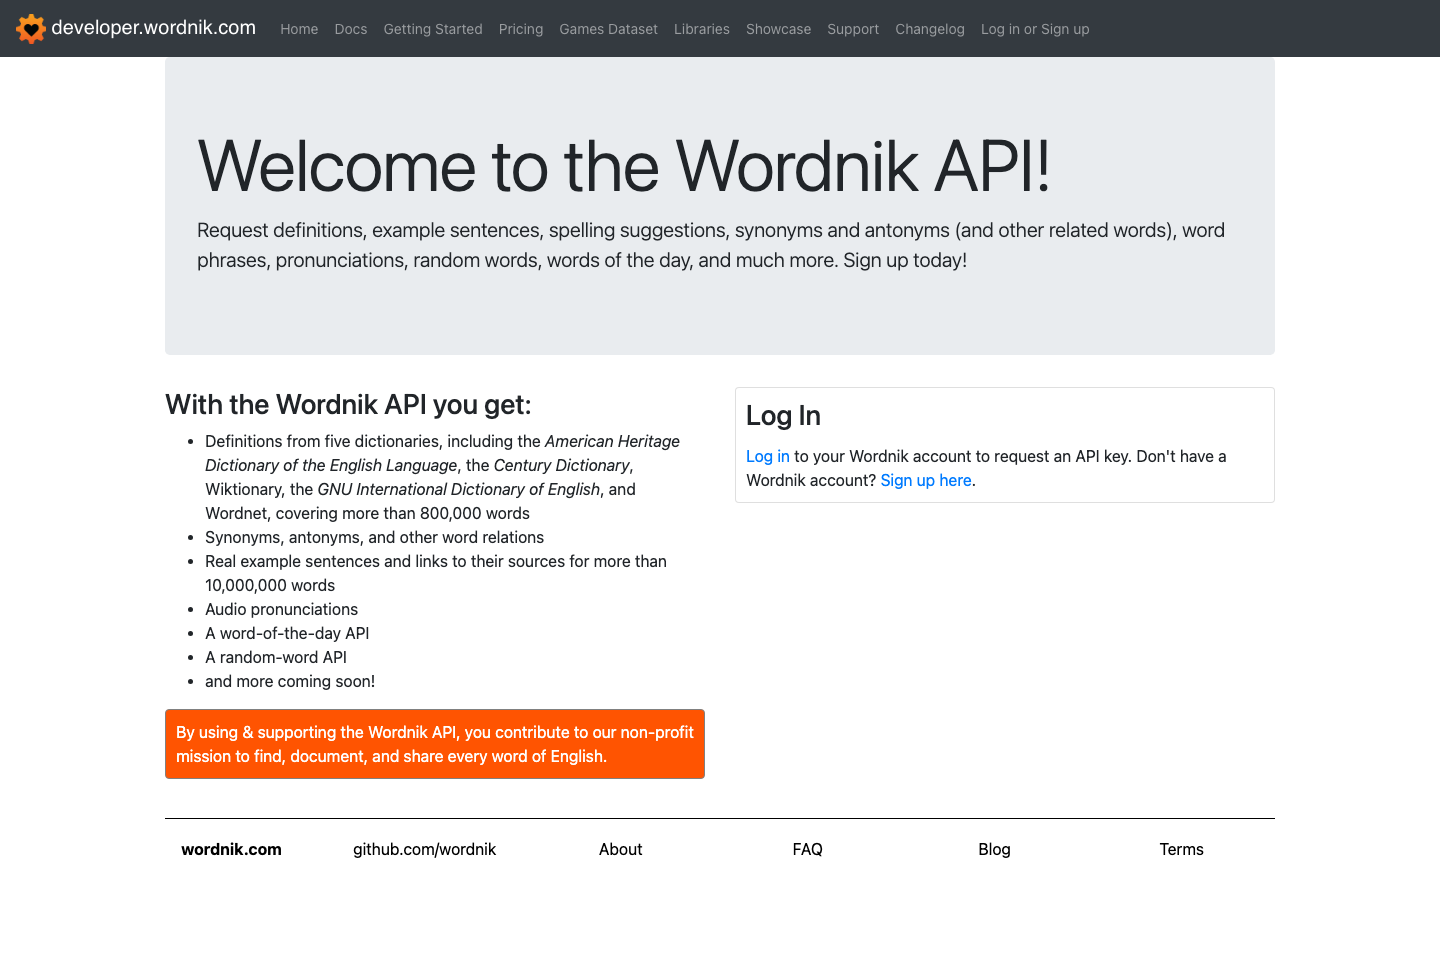1440x960 pixels.
Task: Read the Blog via footer link
Action: pos(994,849)
